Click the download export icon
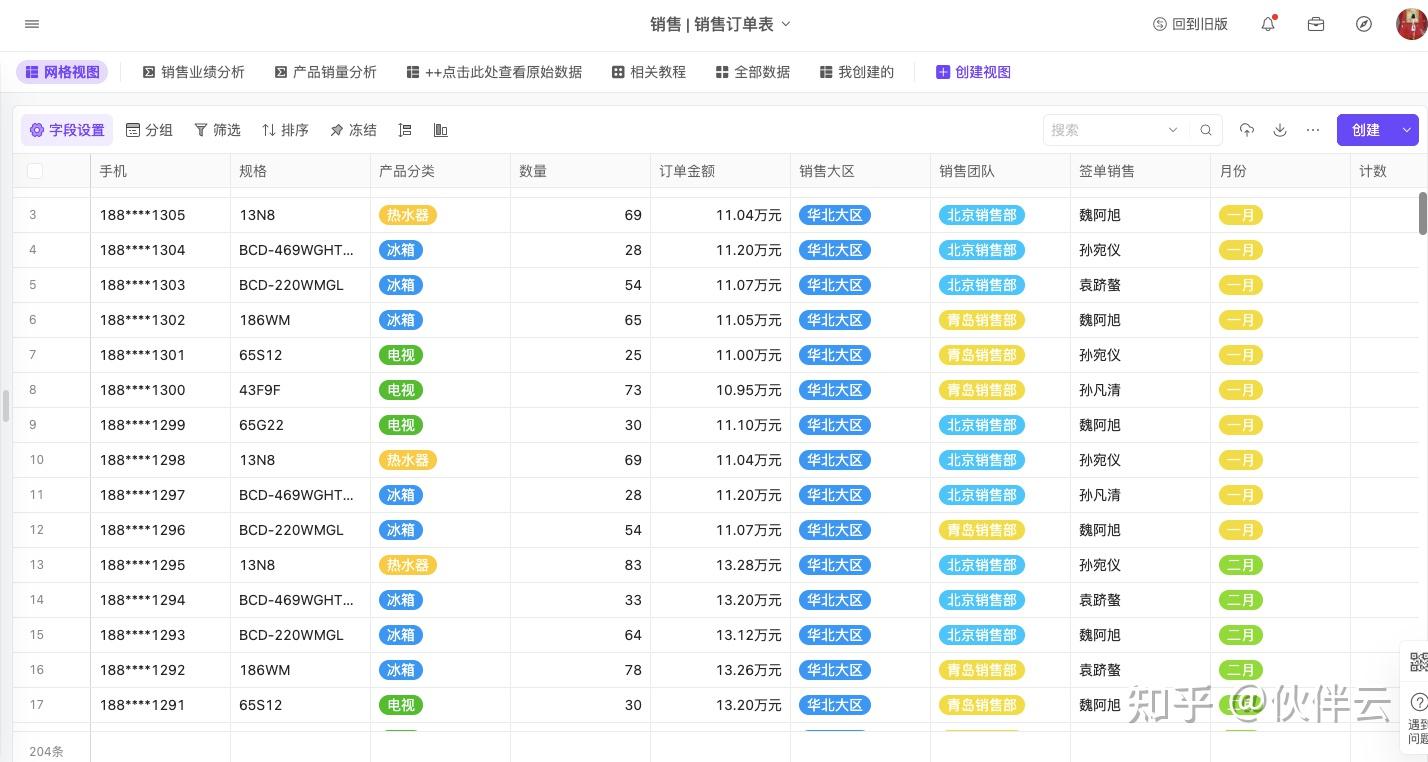Screen dimensions: 1428x762 click(1280, 130)
